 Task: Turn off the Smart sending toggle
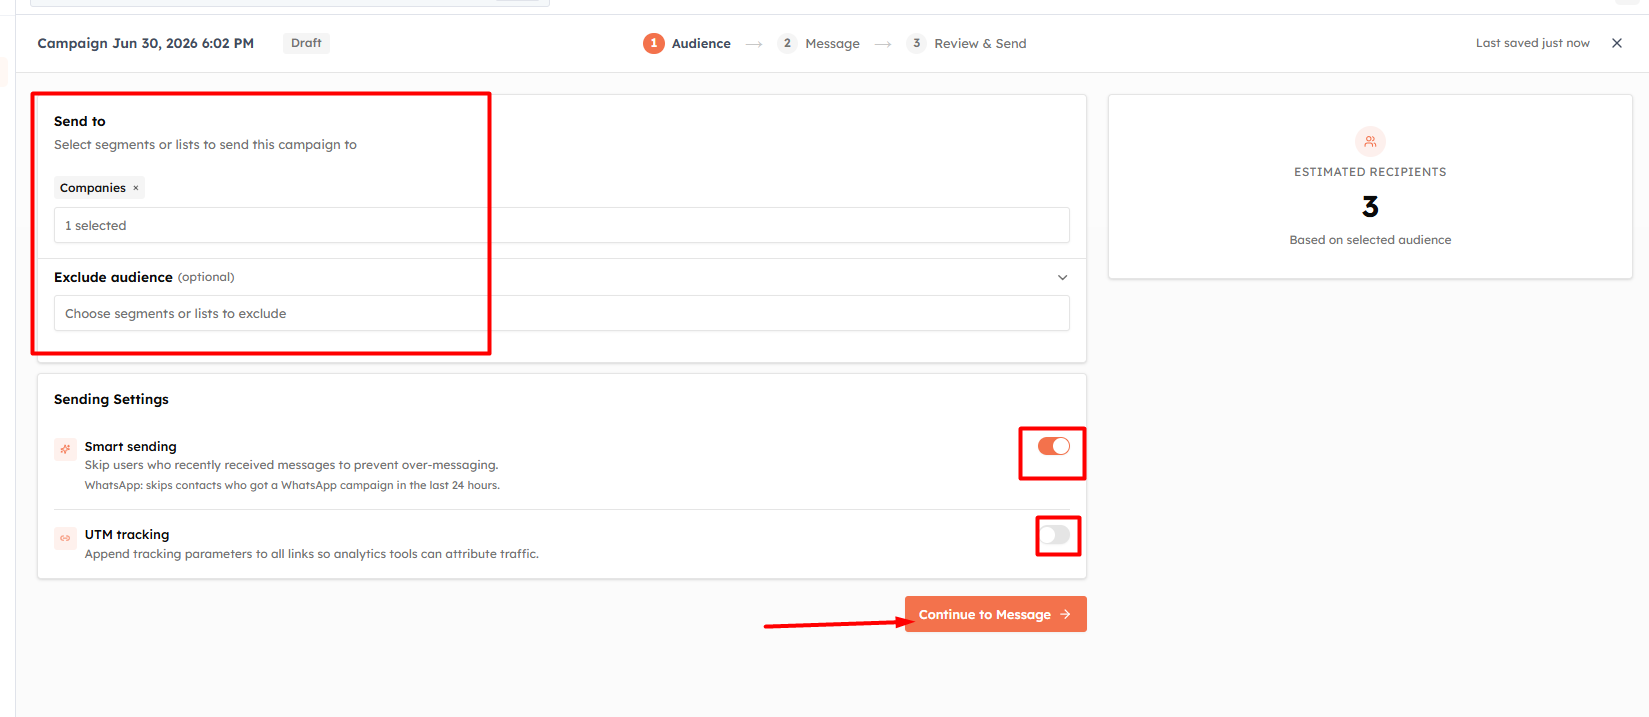1054,446
